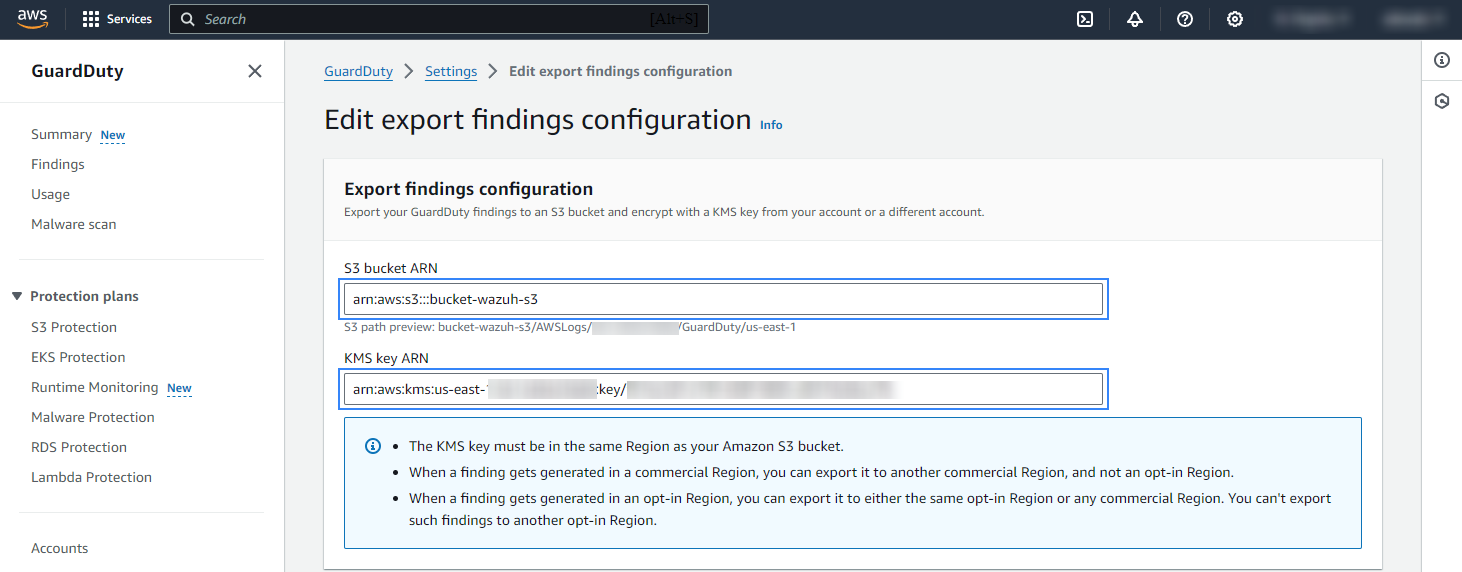1462x572 pixels.
Task: Open the notifications bell icon
Action: coord(1135,19)
